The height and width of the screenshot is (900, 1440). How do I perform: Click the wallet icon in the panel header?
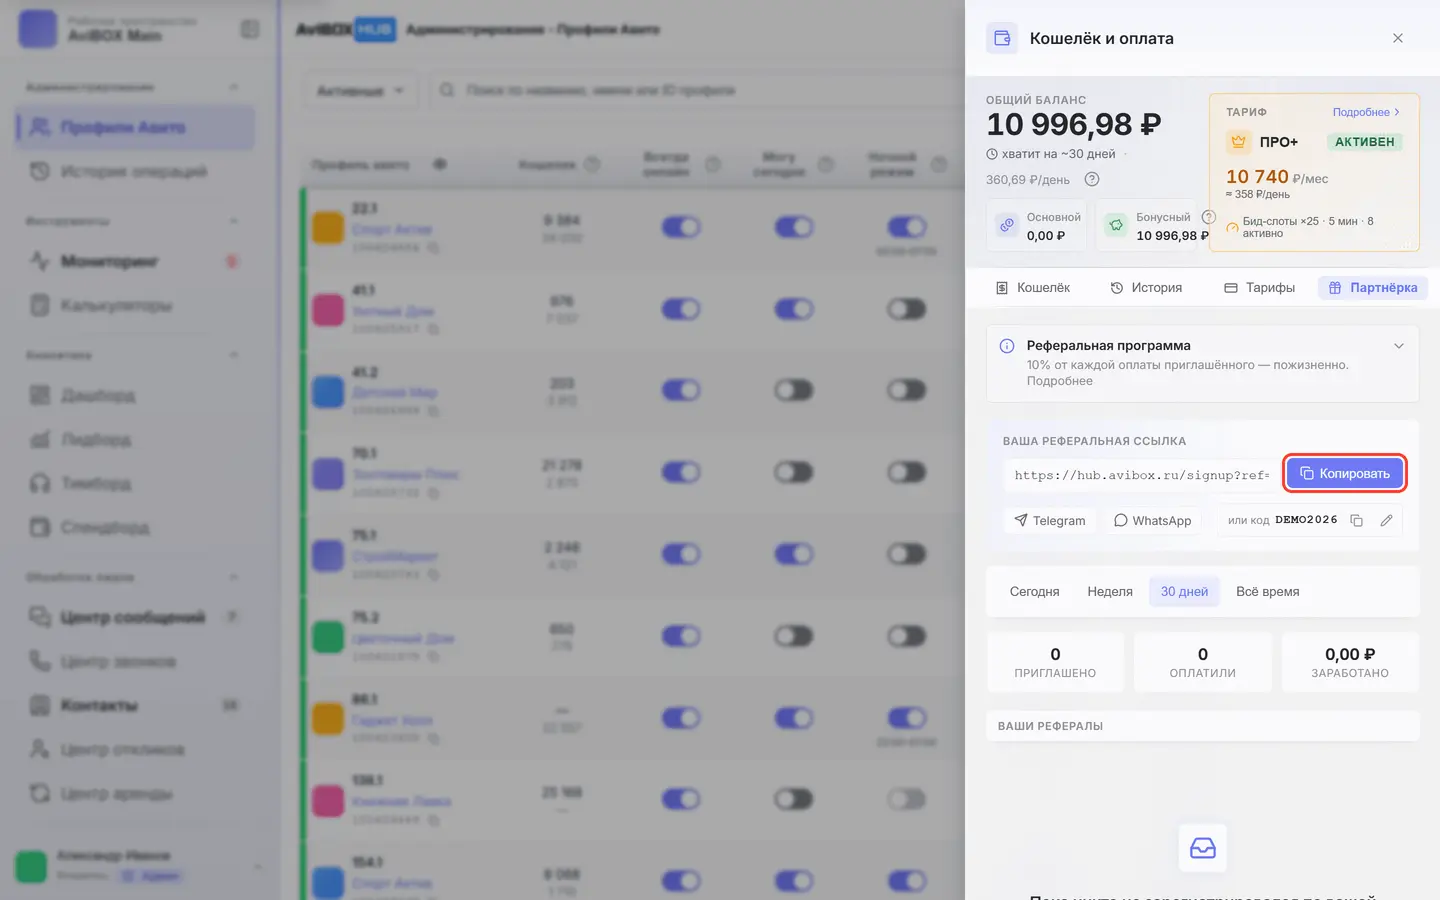(1001, 38)
